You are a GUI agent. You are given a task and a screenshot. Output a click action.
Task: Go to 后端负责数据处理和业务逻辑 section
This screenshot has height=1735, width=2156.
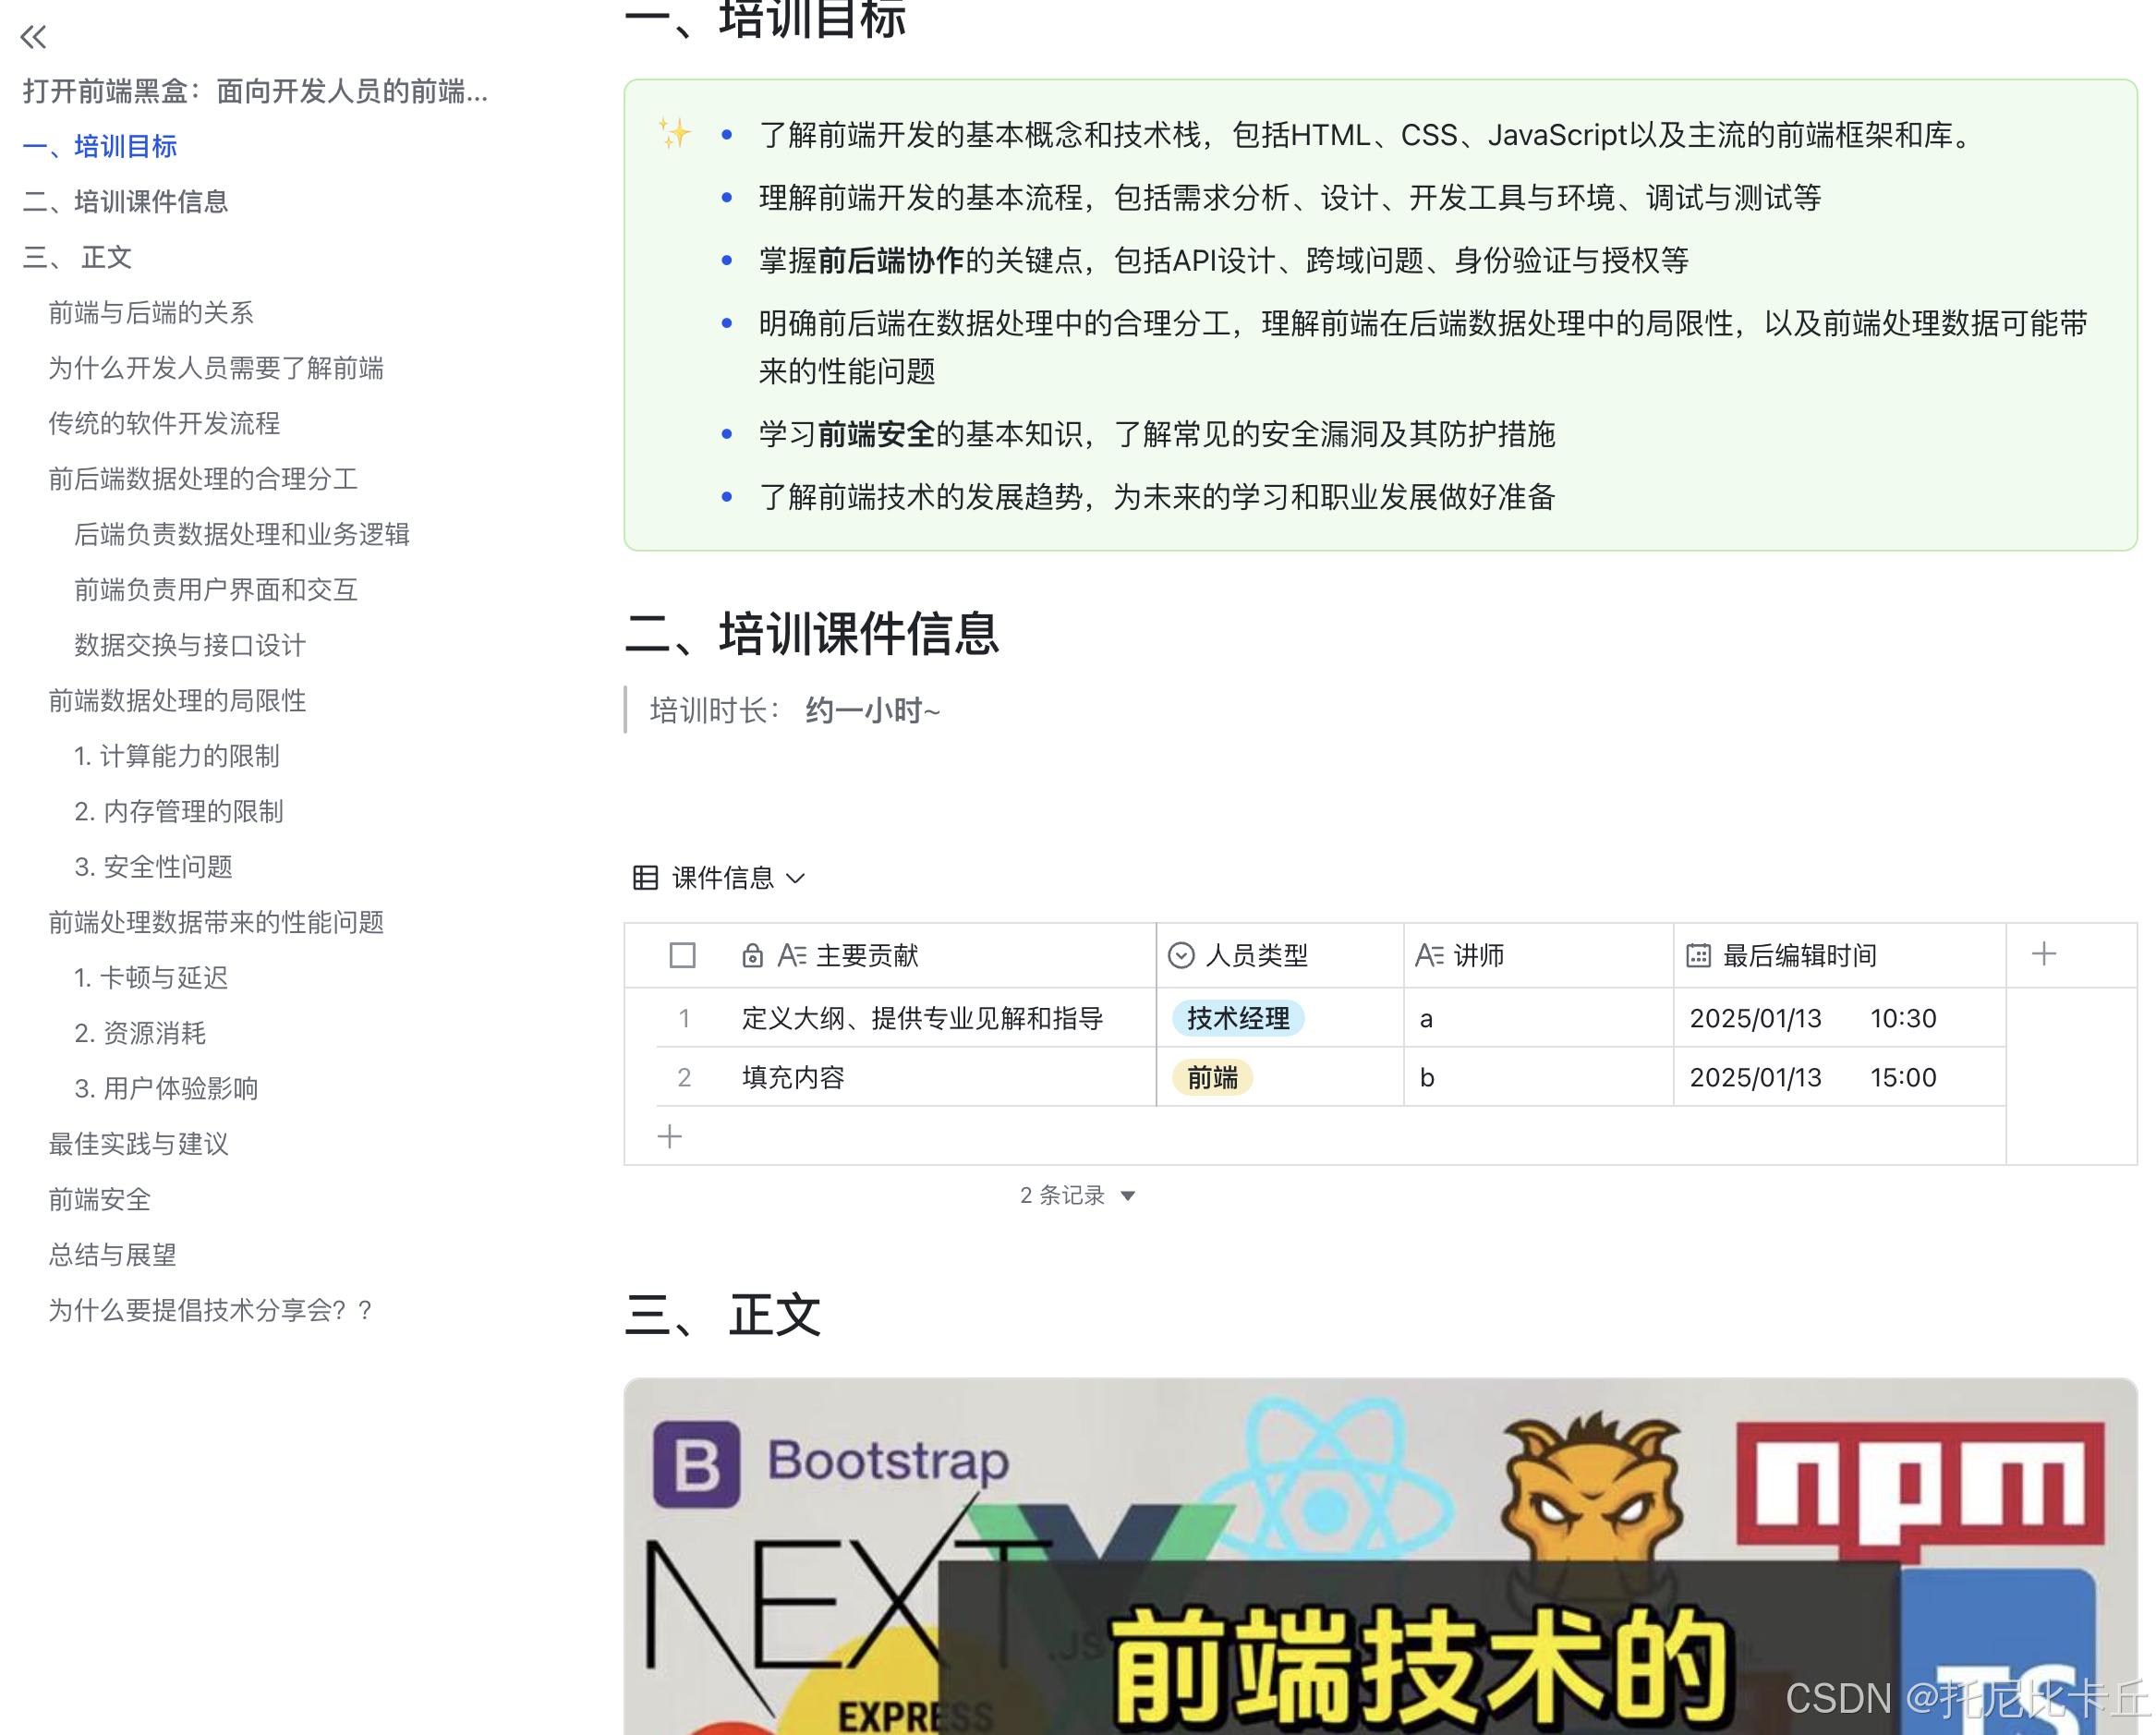click(x=242, y=534)
